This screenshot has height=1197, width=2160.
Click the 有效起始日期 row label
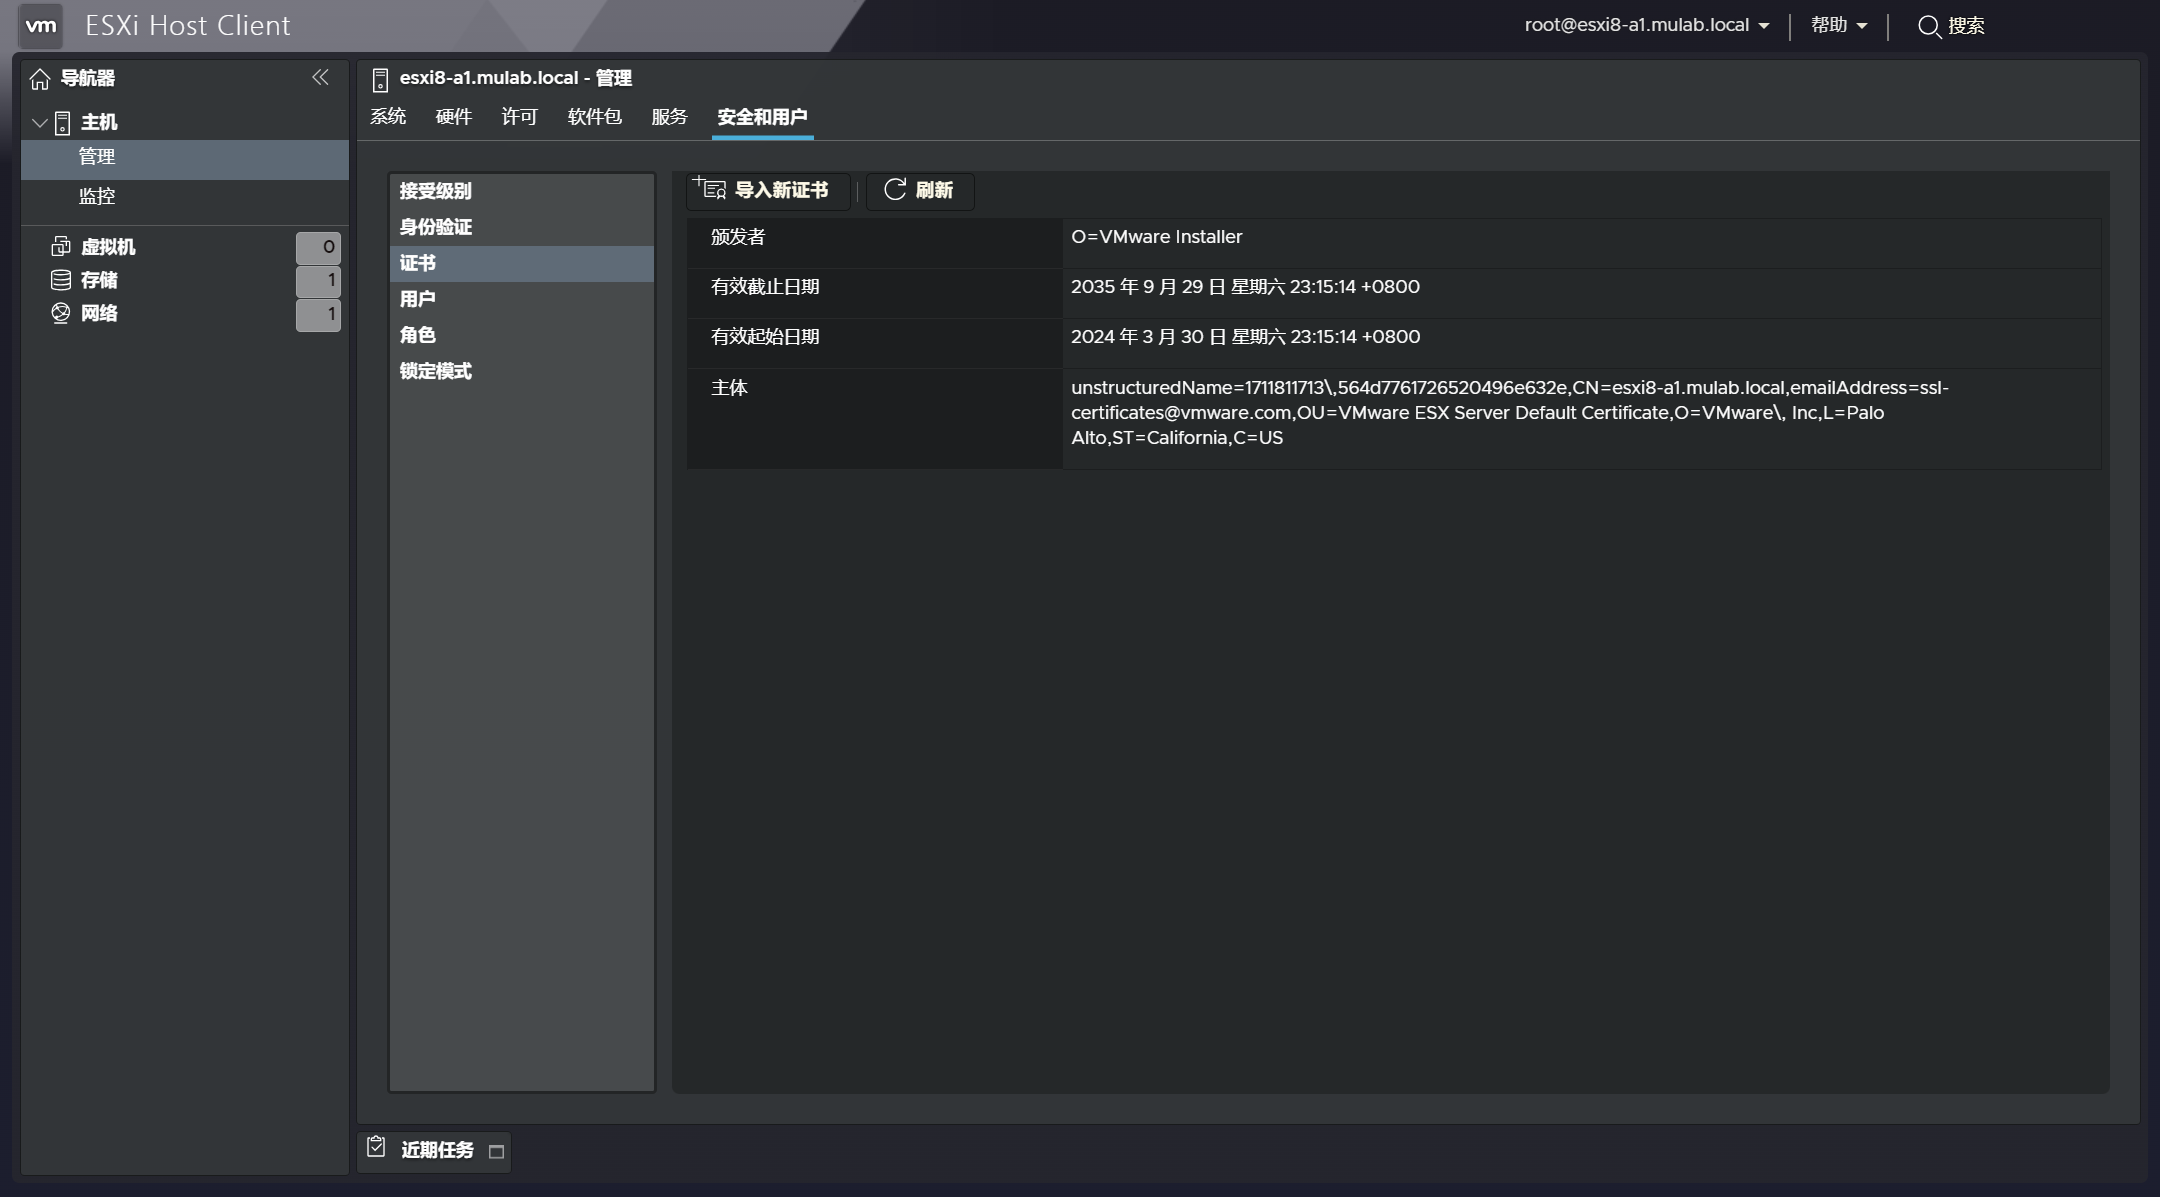click(x=765, y=337)
